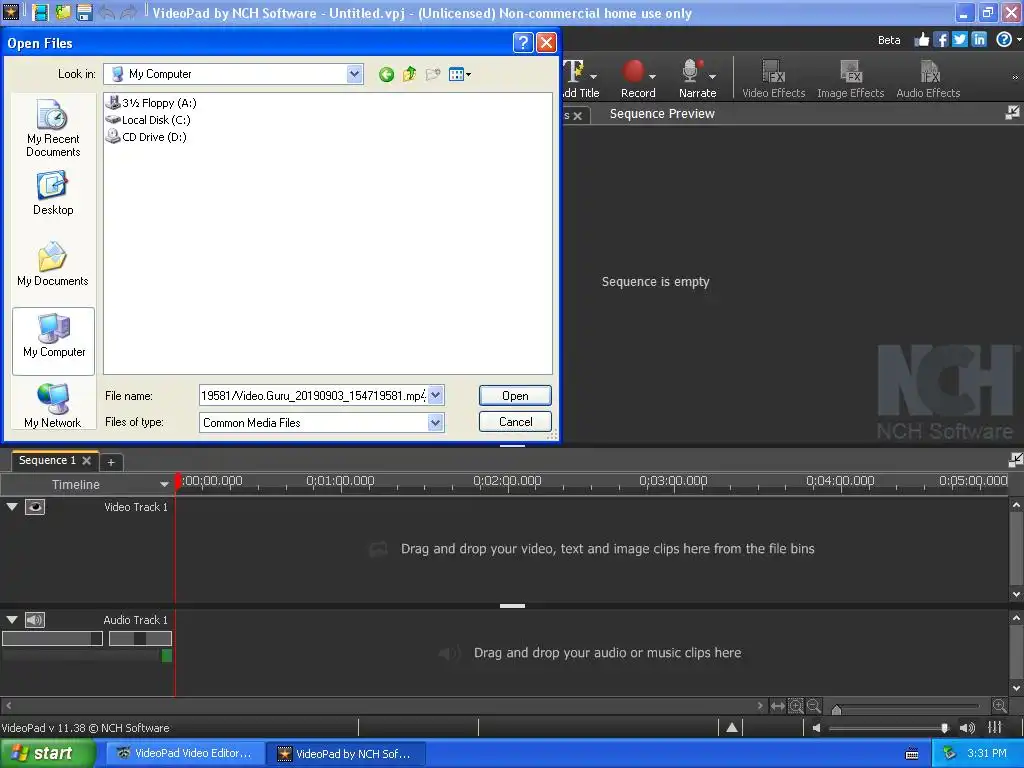Click the 3:31 PM system clock

point(987,753)
